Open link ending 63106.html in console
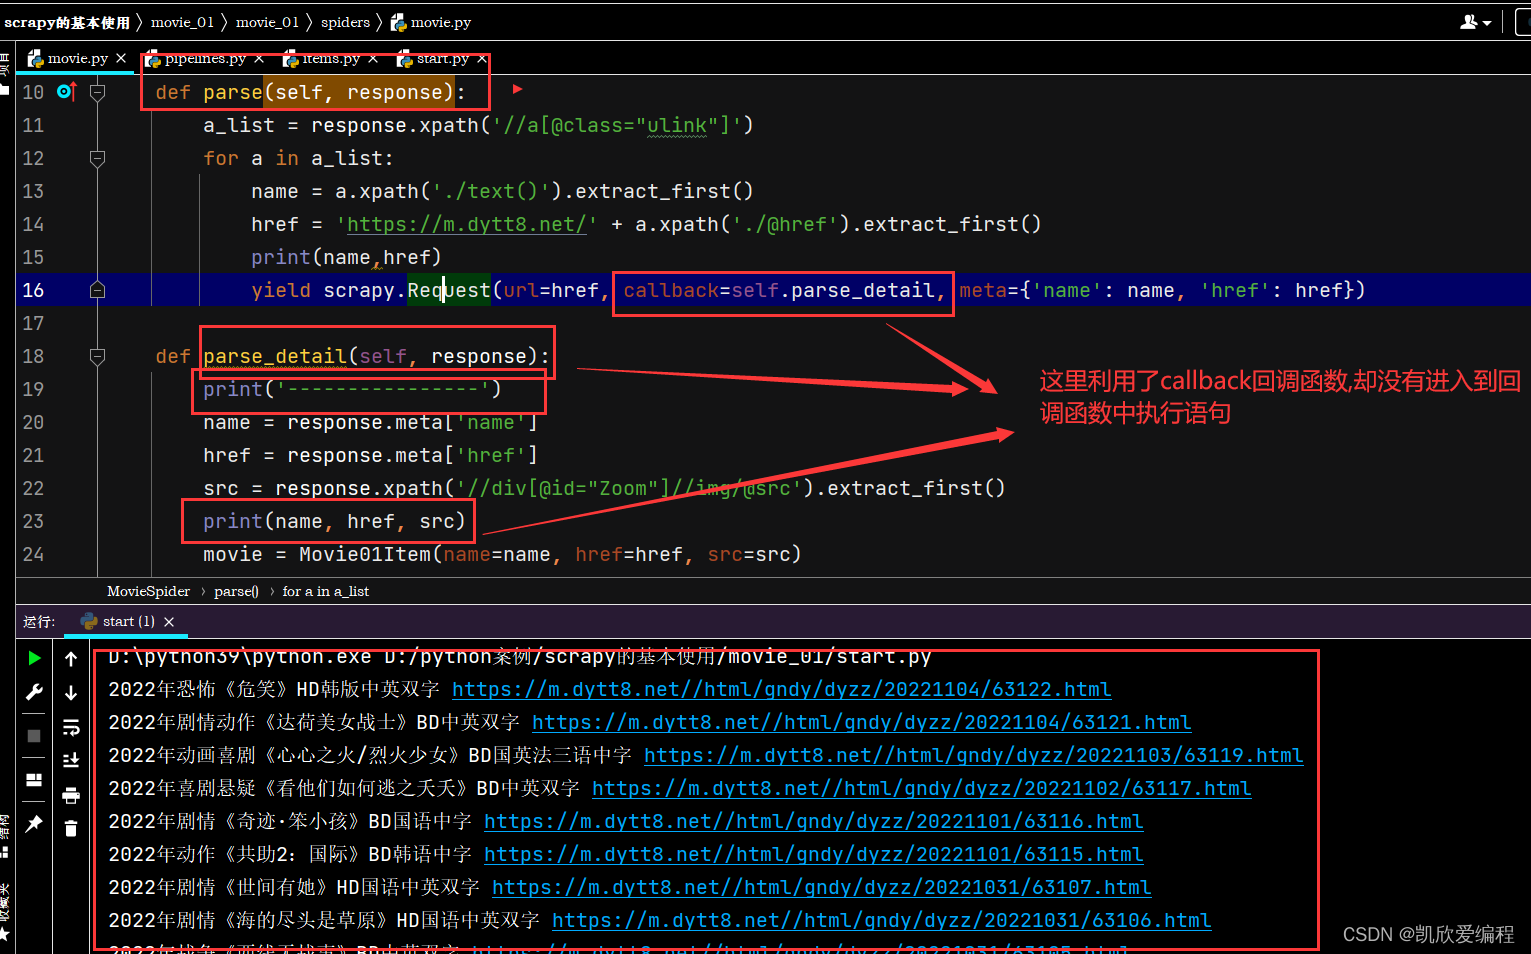The width and height of the screenshot is (1531, 954). (x=881, y=920)
